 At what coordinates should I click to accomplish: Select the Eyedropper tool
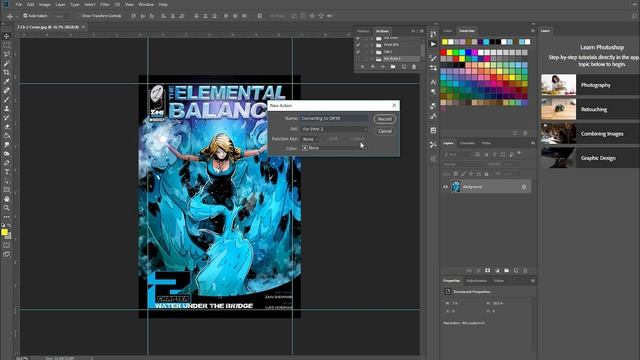(x=7, y=82)
